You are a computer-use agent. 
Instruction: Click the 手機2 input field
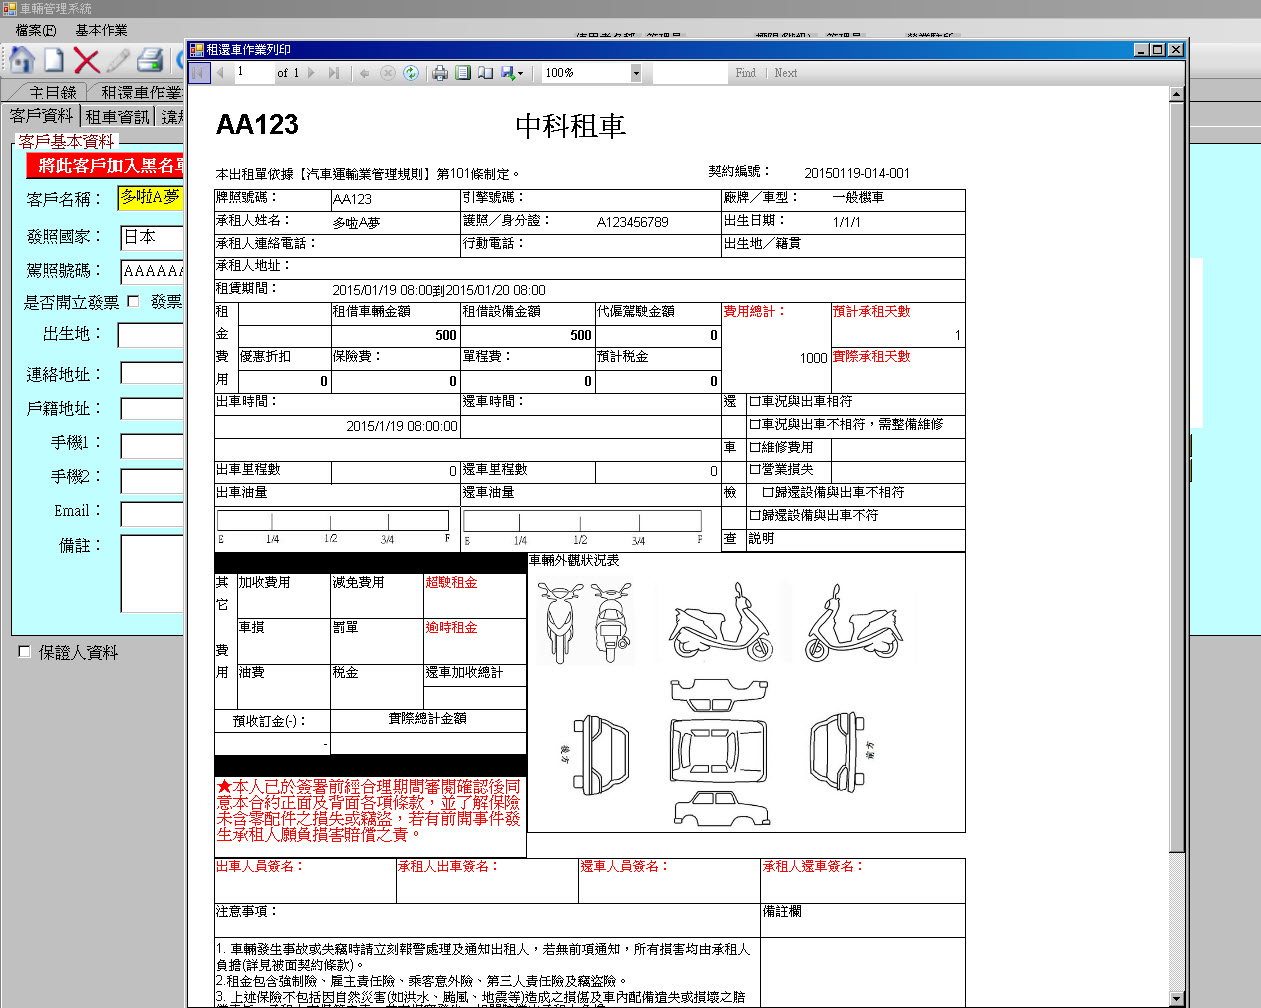pos(152,481)
